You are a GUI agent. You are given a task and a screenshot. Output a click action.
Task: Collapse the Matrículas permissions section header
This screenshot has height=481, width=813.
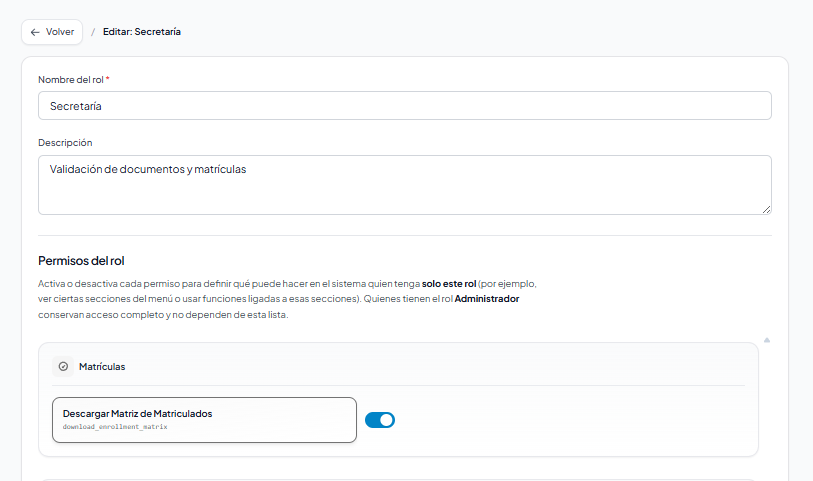(398, 367)
